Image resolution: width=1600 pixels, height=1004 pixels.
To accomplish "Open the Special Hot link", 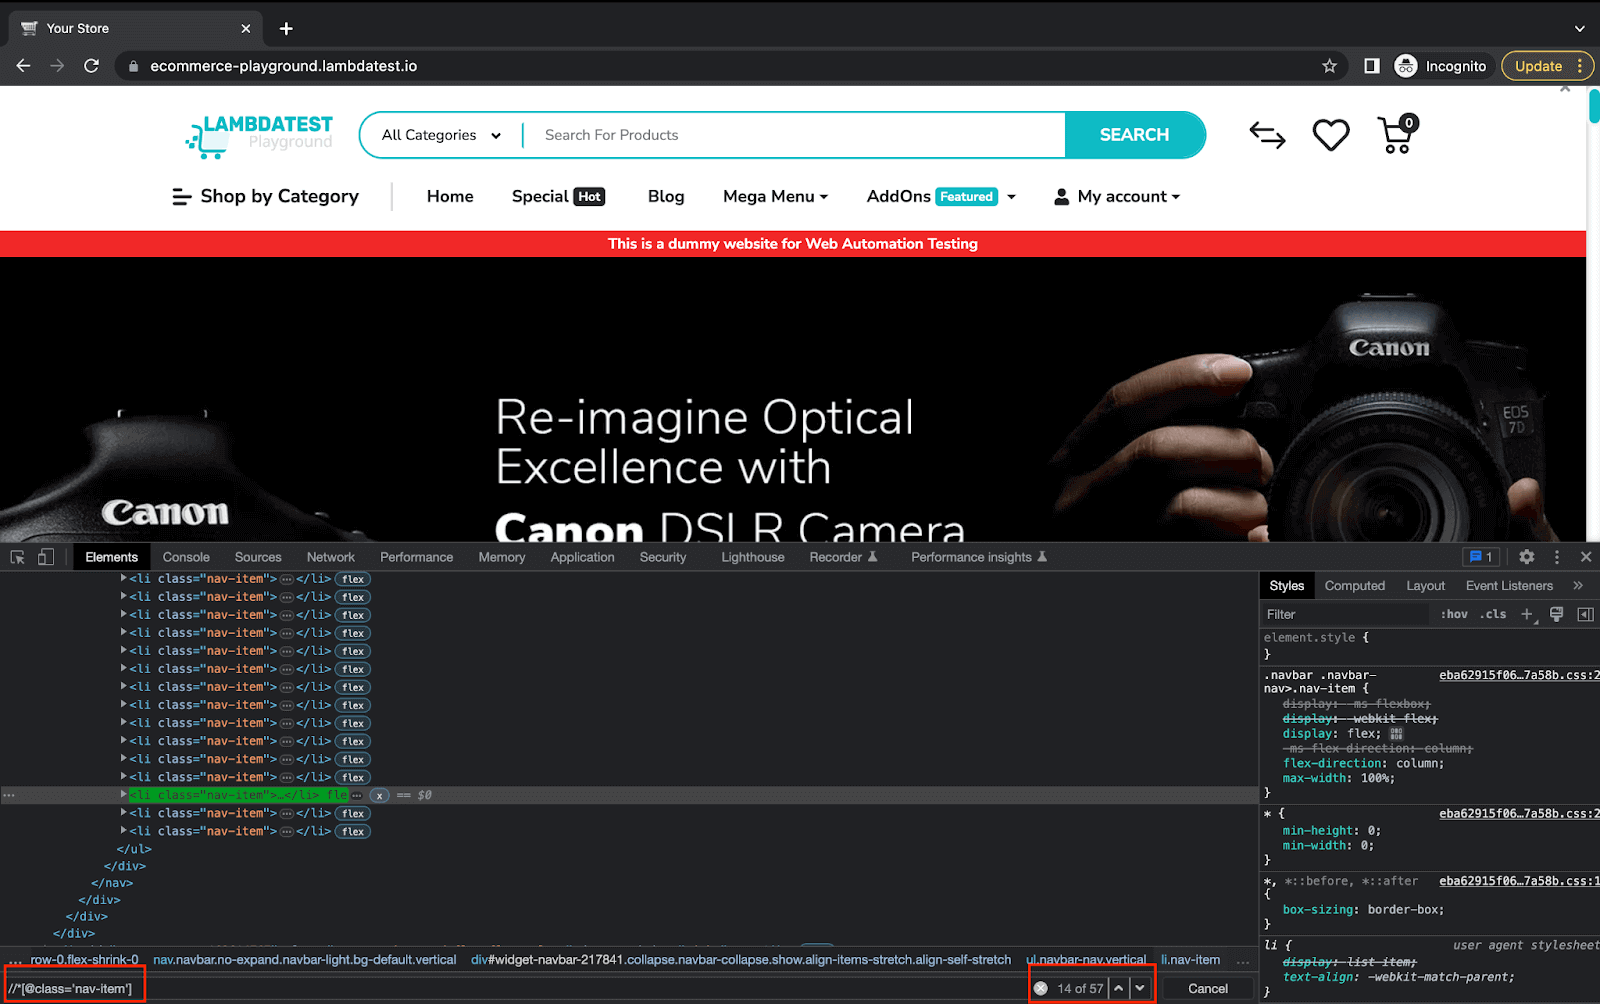I will pyautogui.click(x=558, y=196).
